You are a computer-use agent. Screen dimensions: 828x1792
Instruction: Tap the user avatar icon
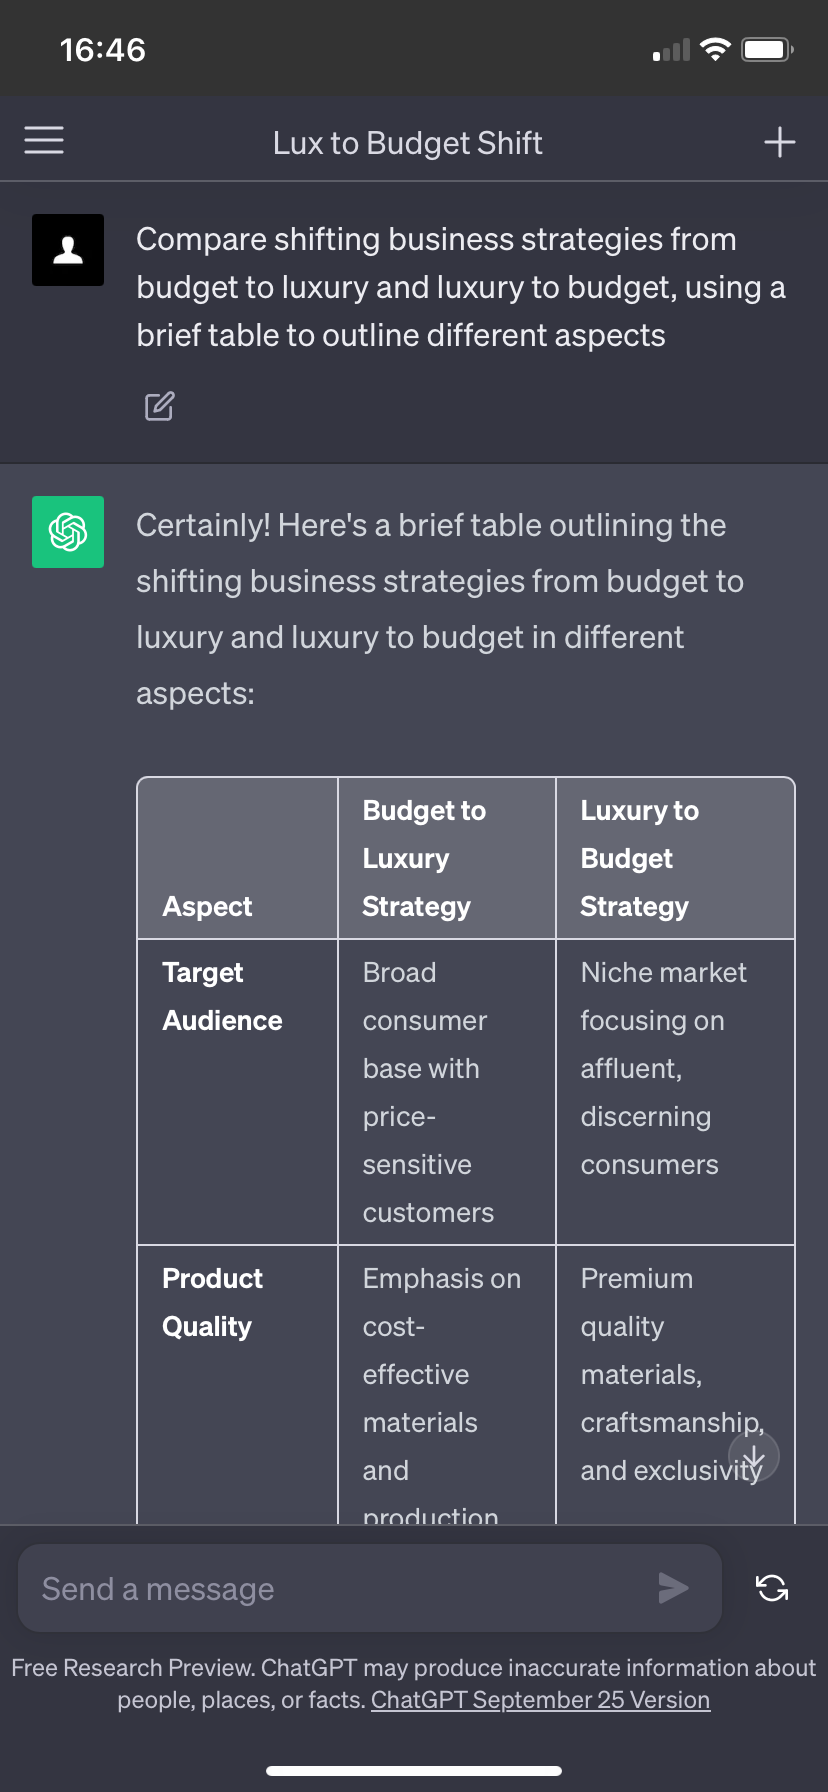point(68,250)
